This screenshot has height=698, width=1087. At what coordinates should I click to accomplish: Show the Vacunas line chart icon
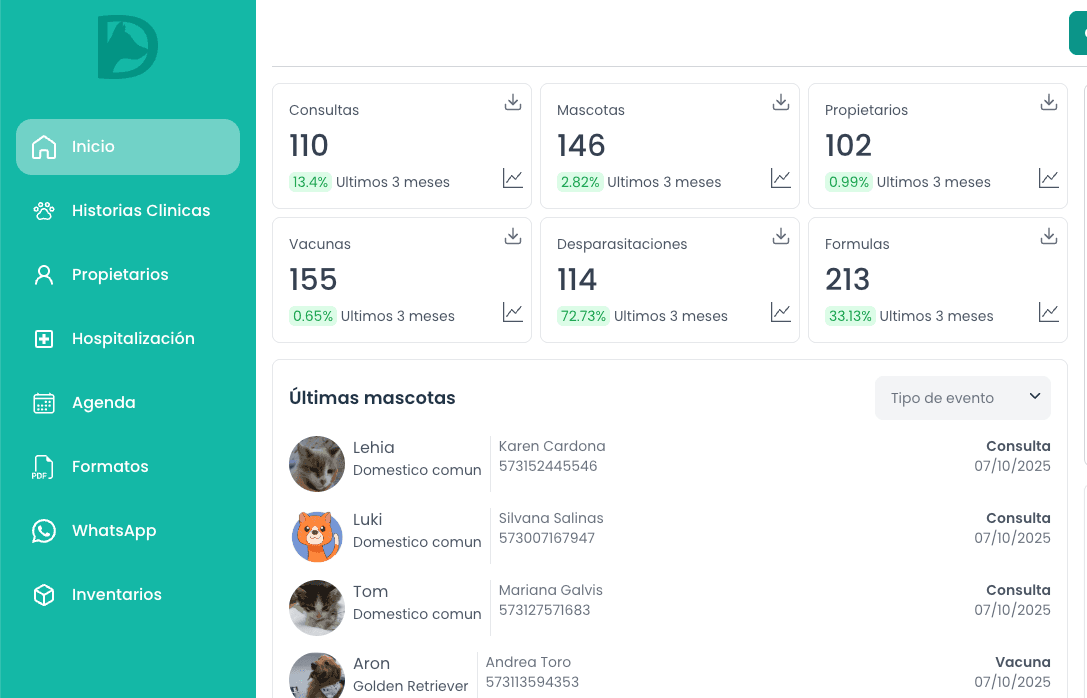pyautogui.click(x=513, y=313)
